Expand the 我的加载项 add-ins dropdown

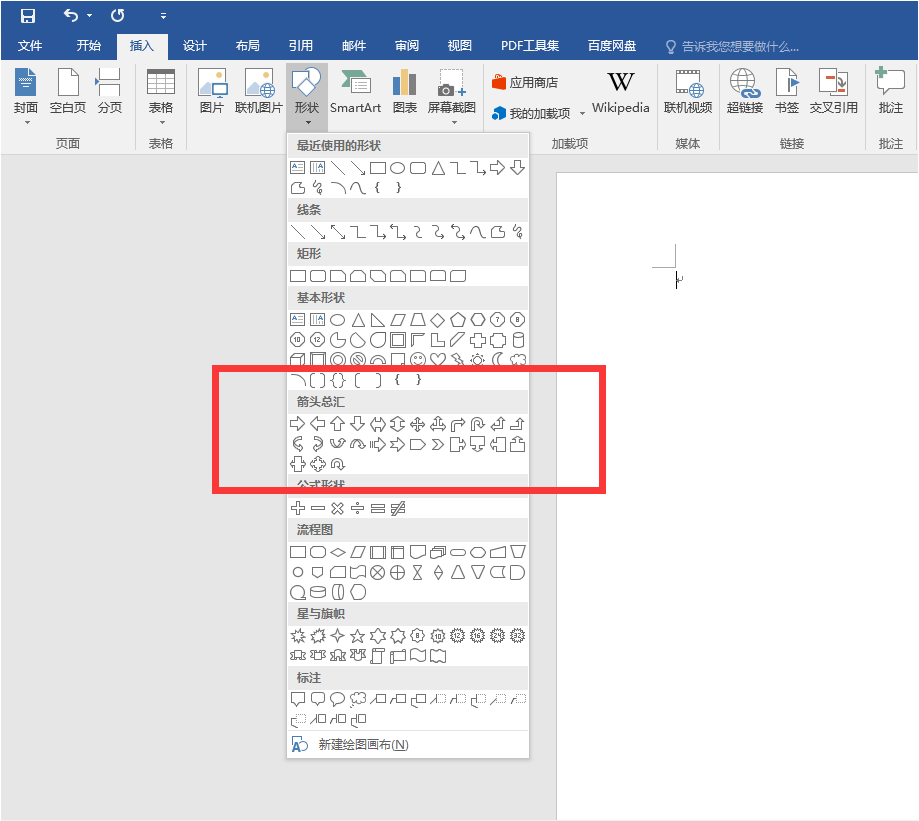point(582,114)
